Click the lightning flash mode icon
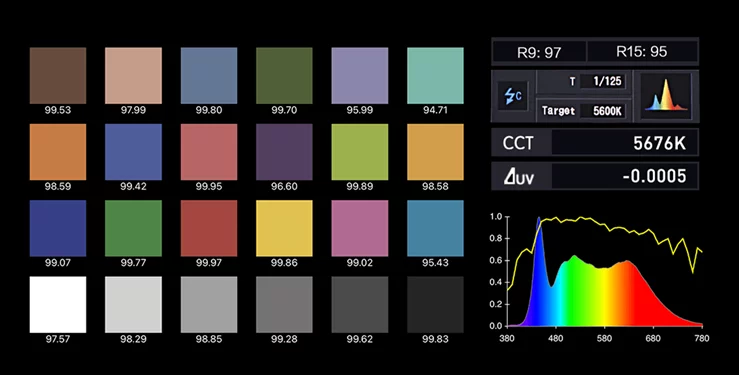 (513, 96)
